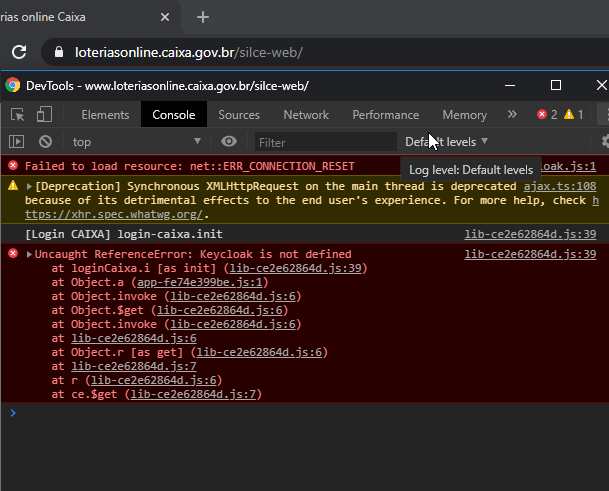
Task: Close the DevTools window
Action: pos(602,85)
